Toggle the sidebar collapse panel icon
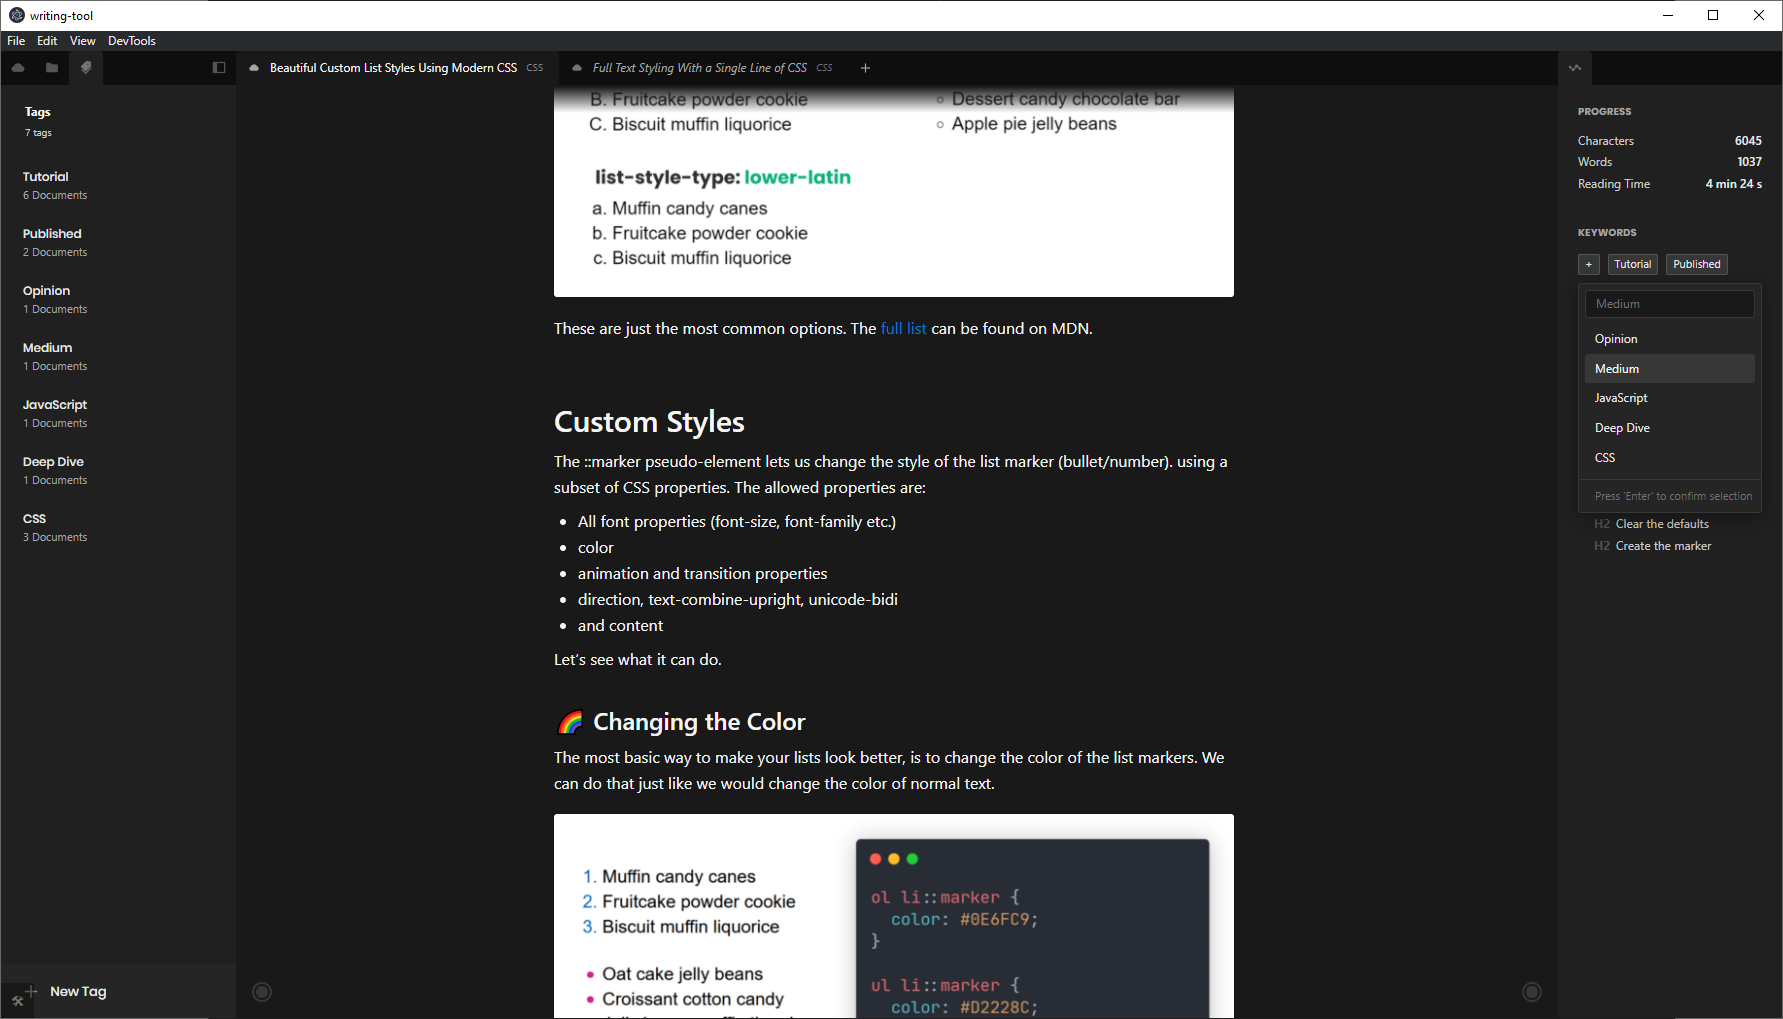1783x1019 pixels. tap(219, 68)
